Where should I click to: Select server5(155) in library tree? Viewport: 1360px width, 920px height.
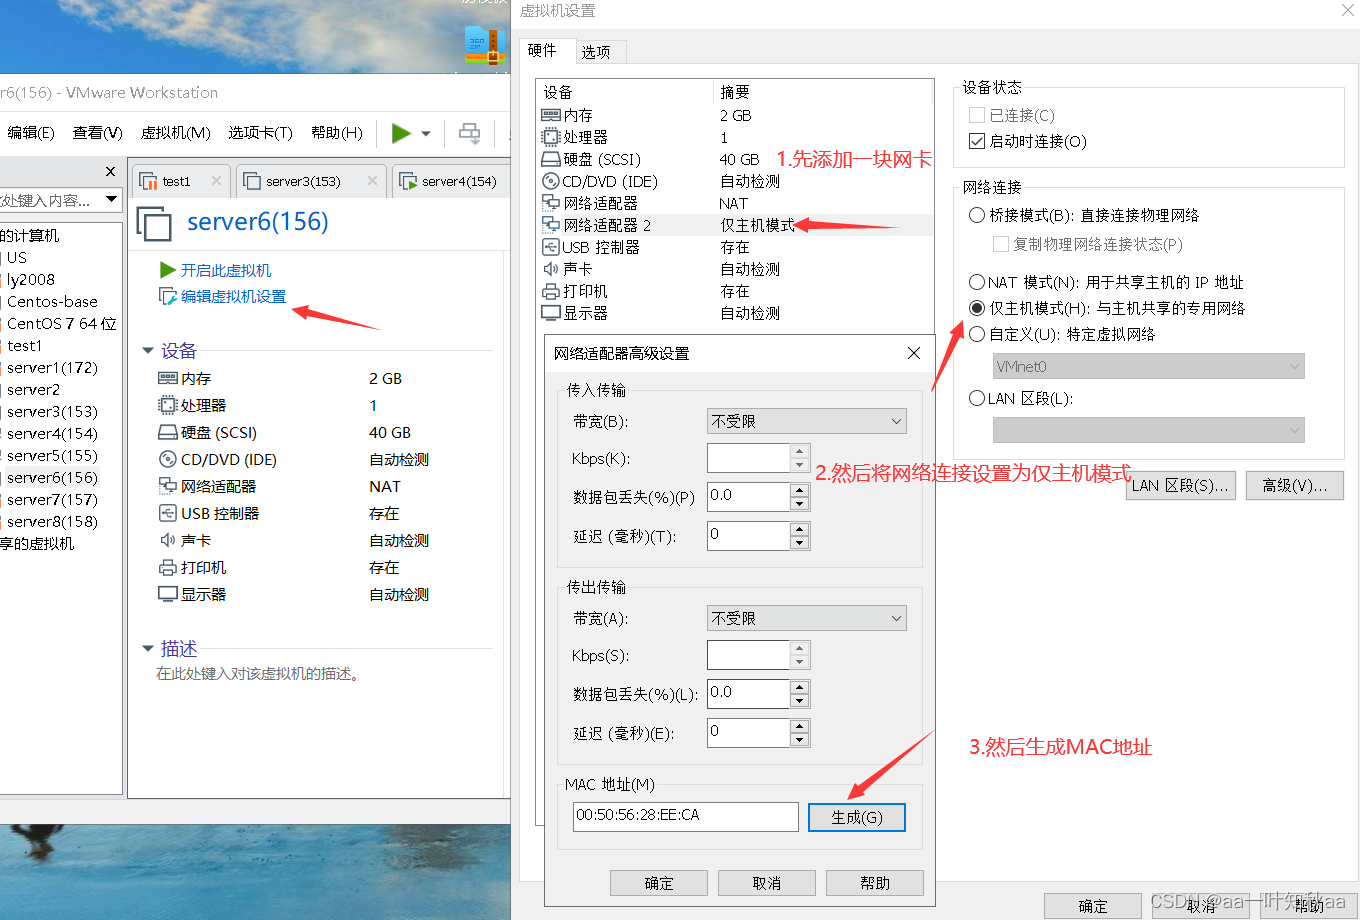tap(52, 455)
